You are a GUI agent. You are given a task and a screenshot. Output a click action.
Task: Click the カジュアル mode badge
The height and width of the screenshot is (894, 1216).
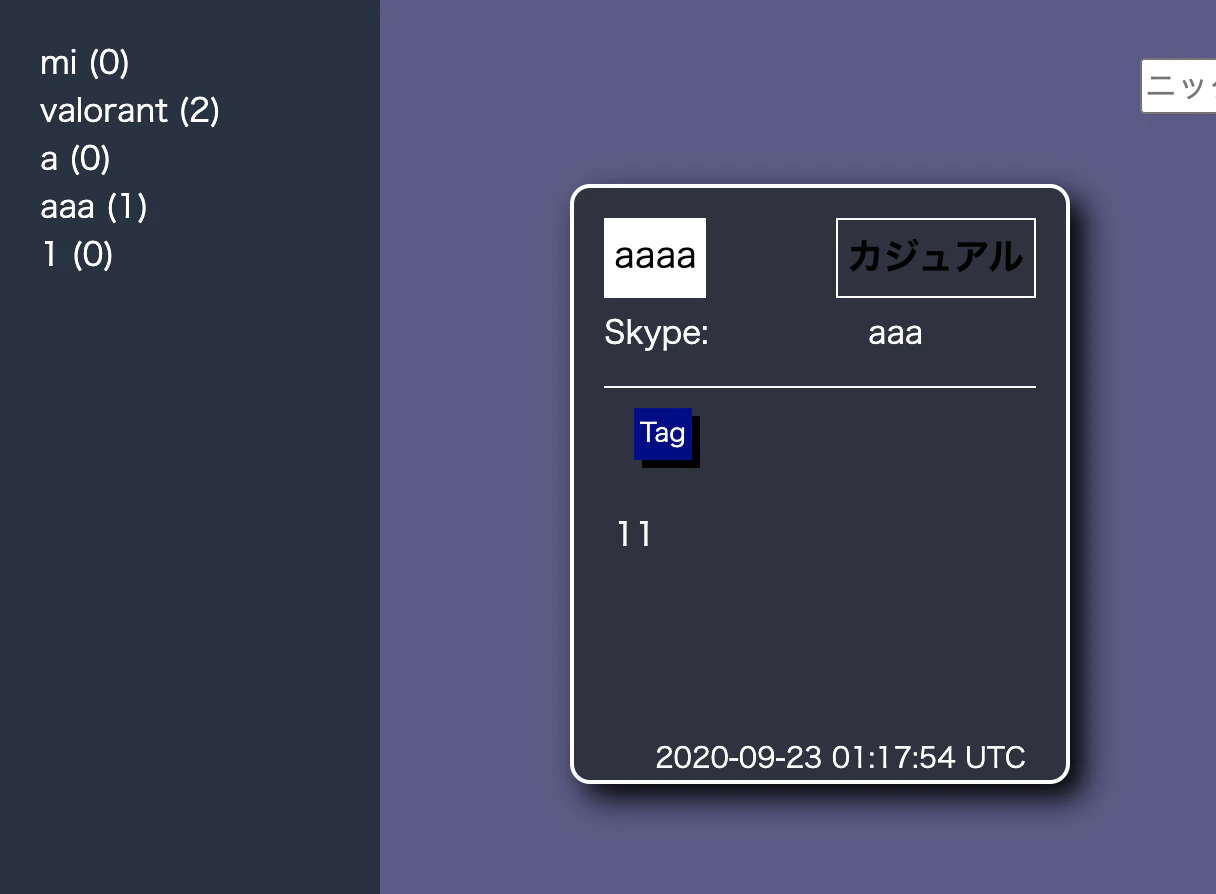935,257
